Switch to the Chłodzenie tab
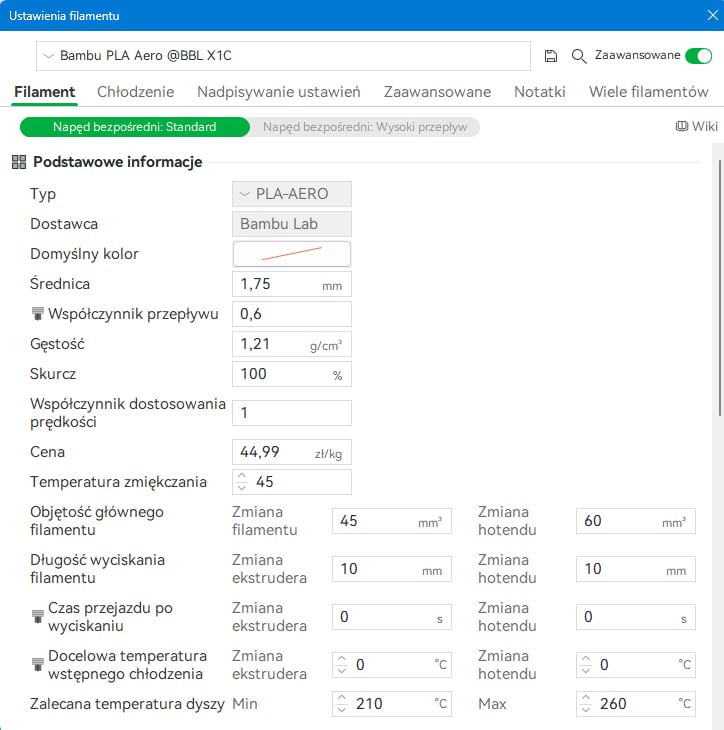The width and height of the screenshot is (724, 730). (x=135, y=92)
